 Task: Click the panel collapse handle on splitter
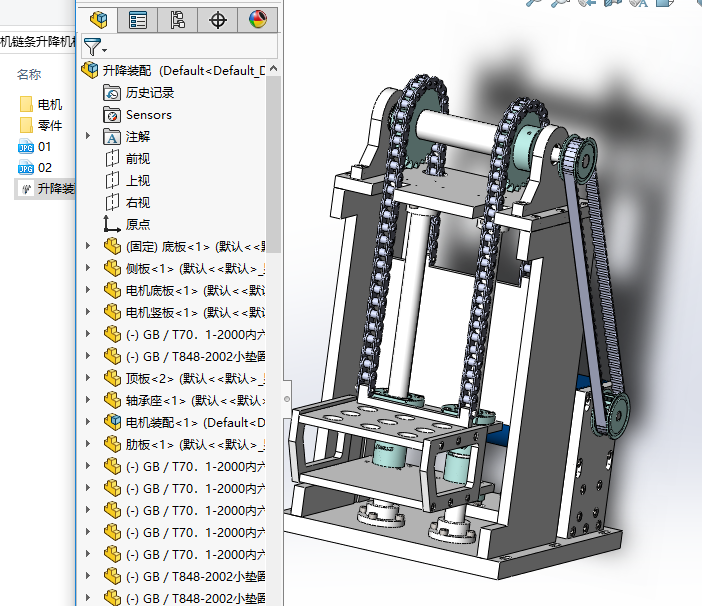(x=287, y=399)
